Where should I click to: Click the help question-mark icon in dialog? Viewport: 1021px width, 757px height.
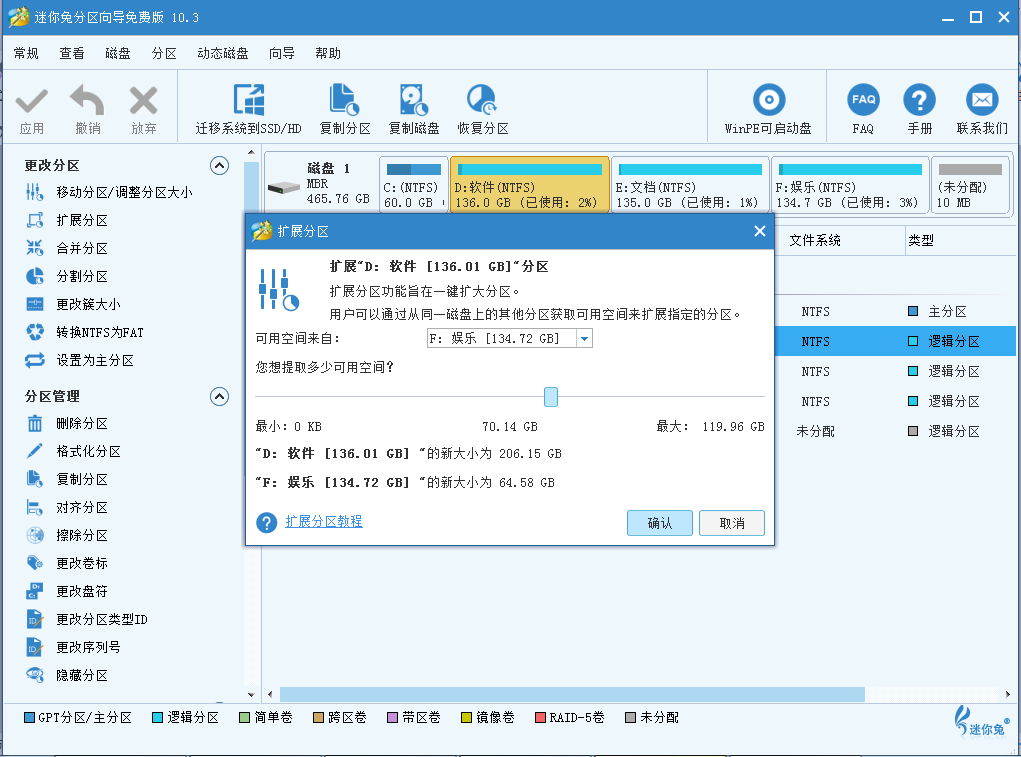[266, 522]
